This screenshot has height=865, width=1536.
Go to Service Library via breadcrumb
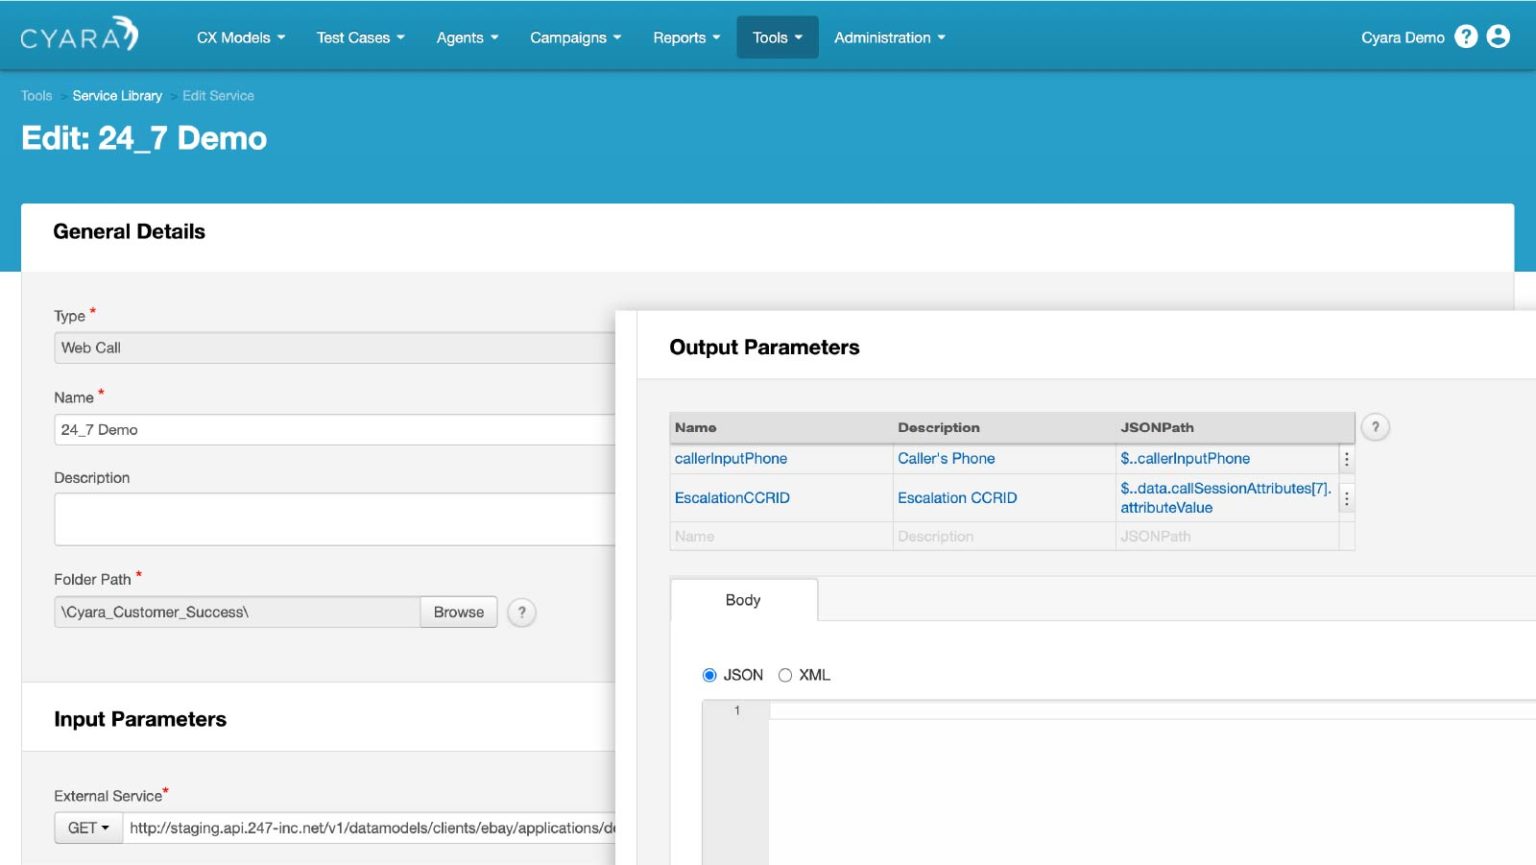(117, 95)
